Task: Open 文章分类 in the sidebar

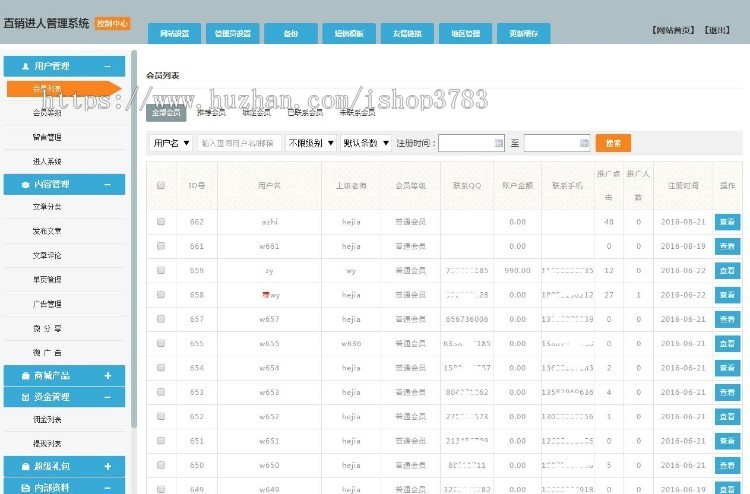Action: (47, 207)
